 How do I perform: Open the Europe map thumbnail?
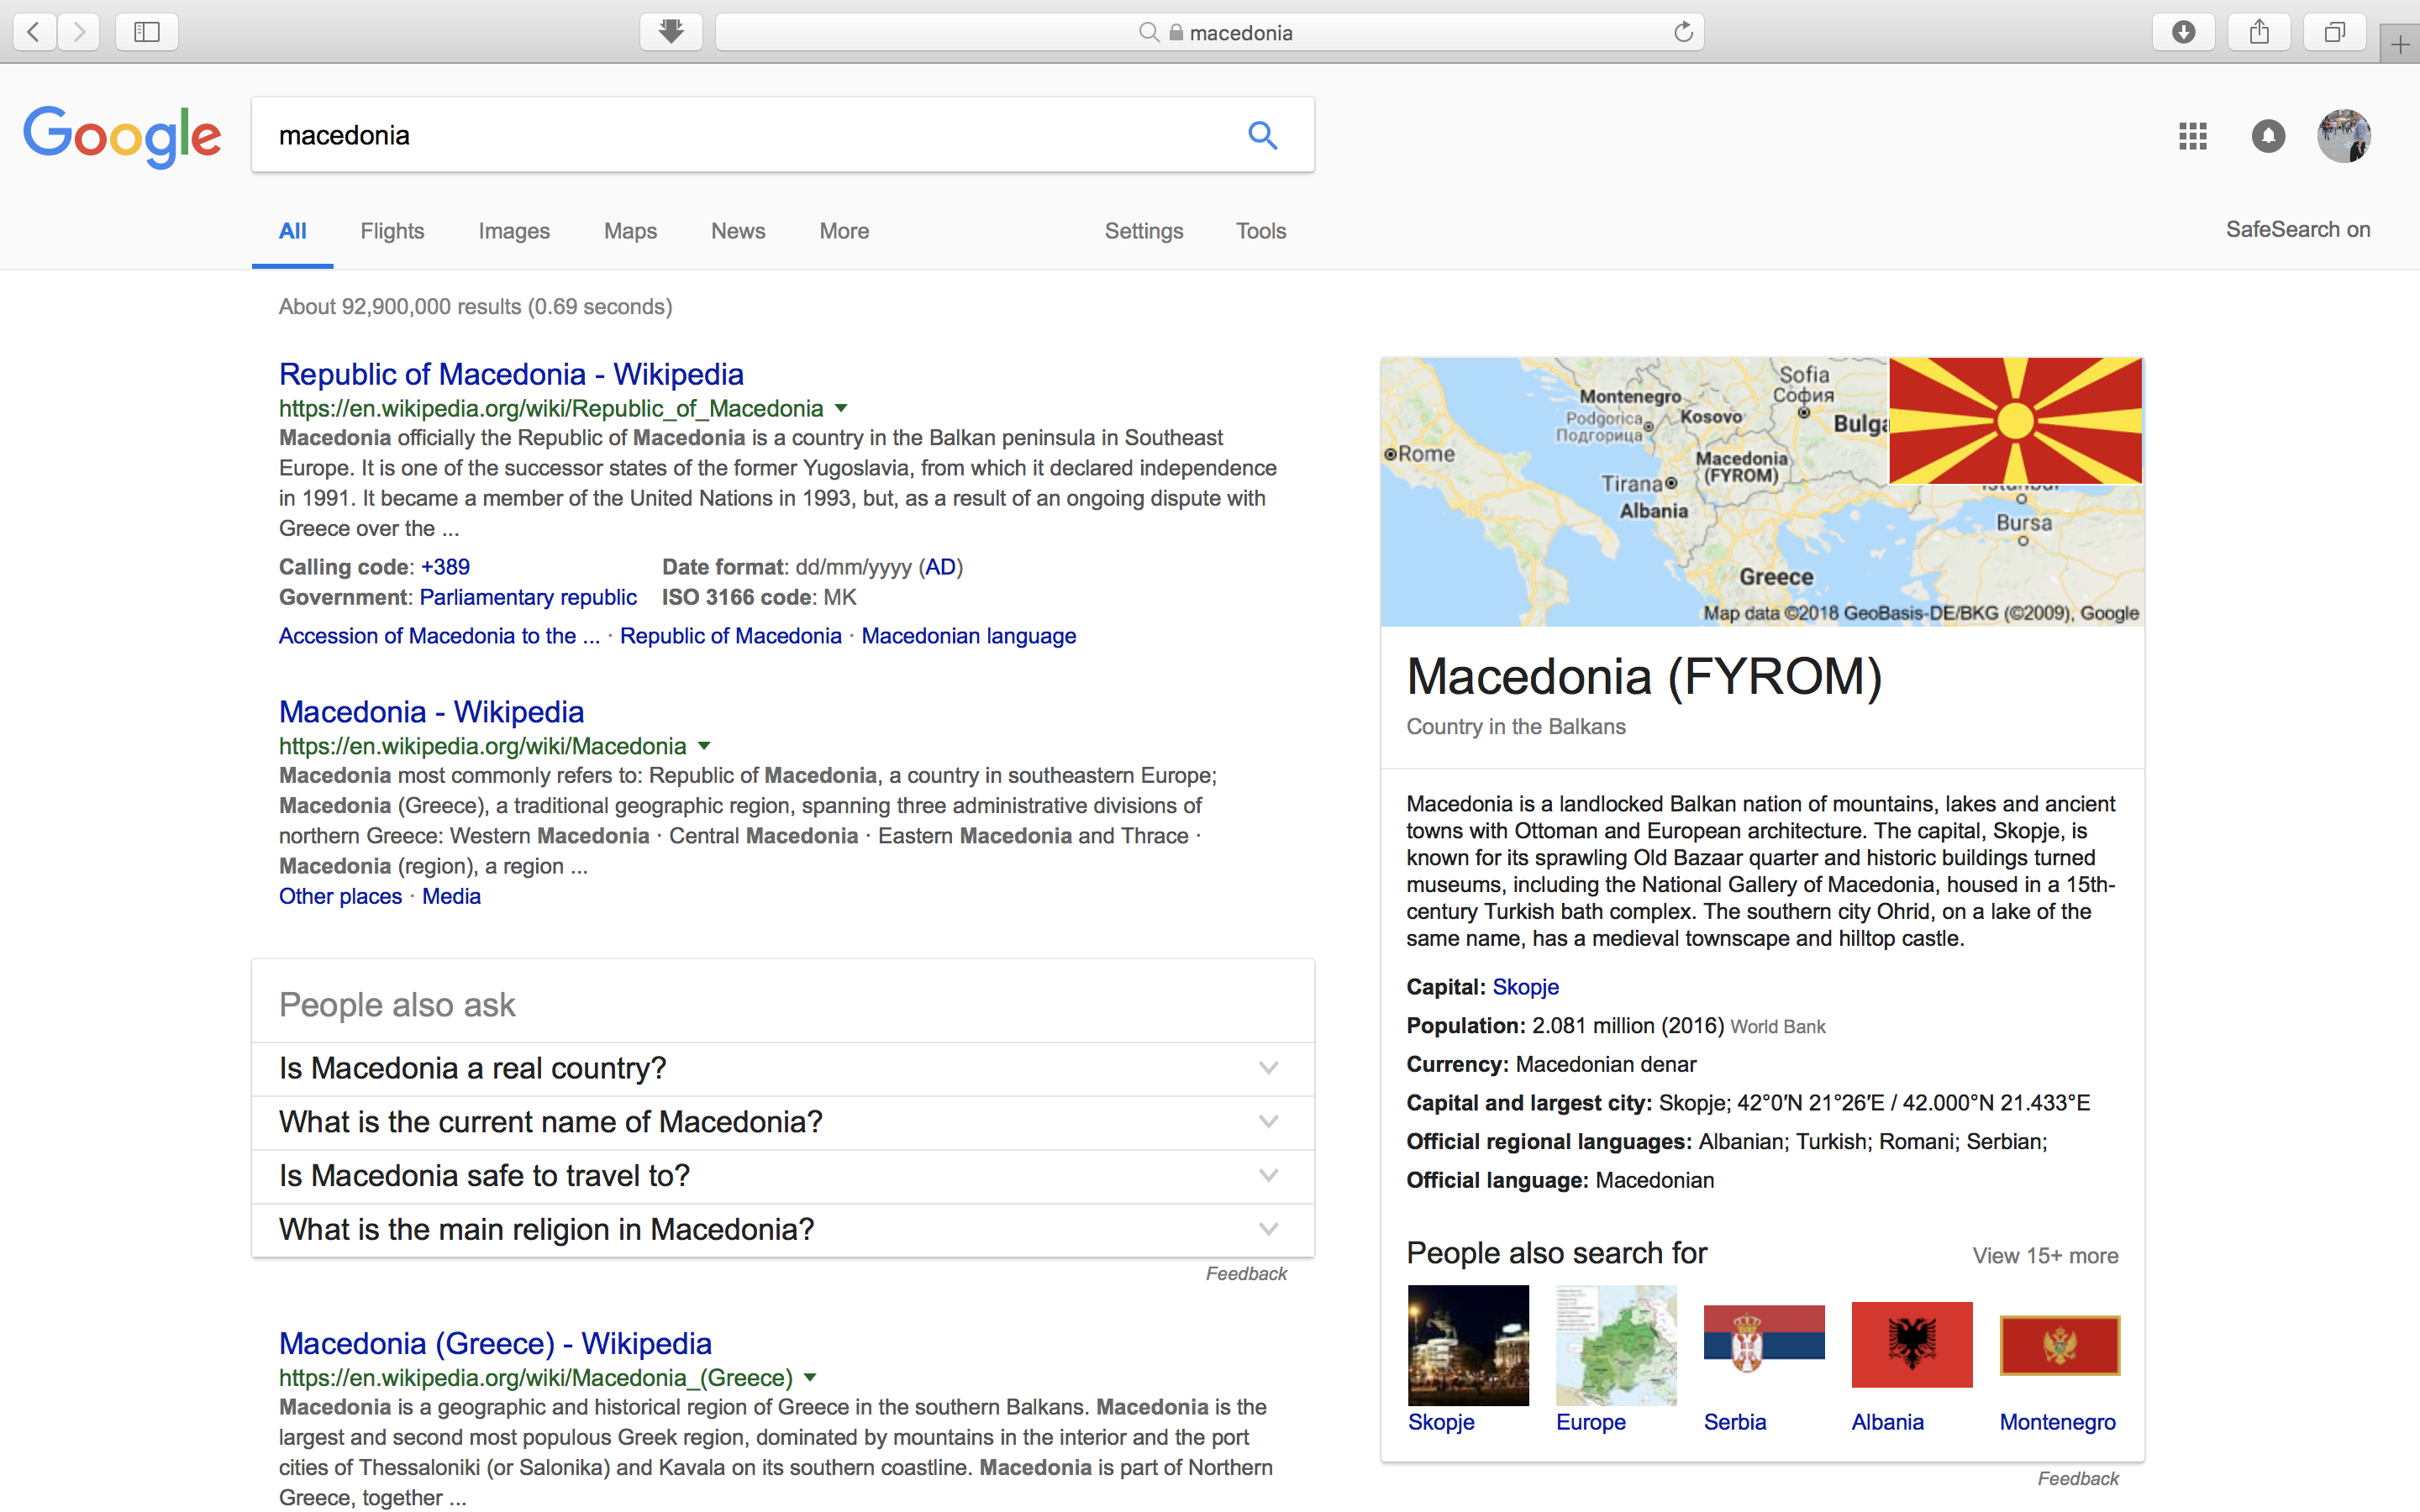click(1616, 1345)
